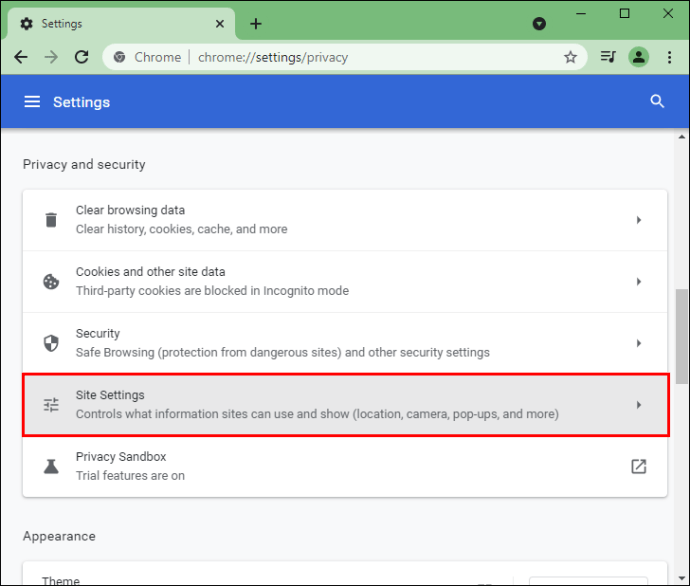Expand the Site Settings row arrow
Image resolution: width=690 pixels, height=586 pixels.
639,405
